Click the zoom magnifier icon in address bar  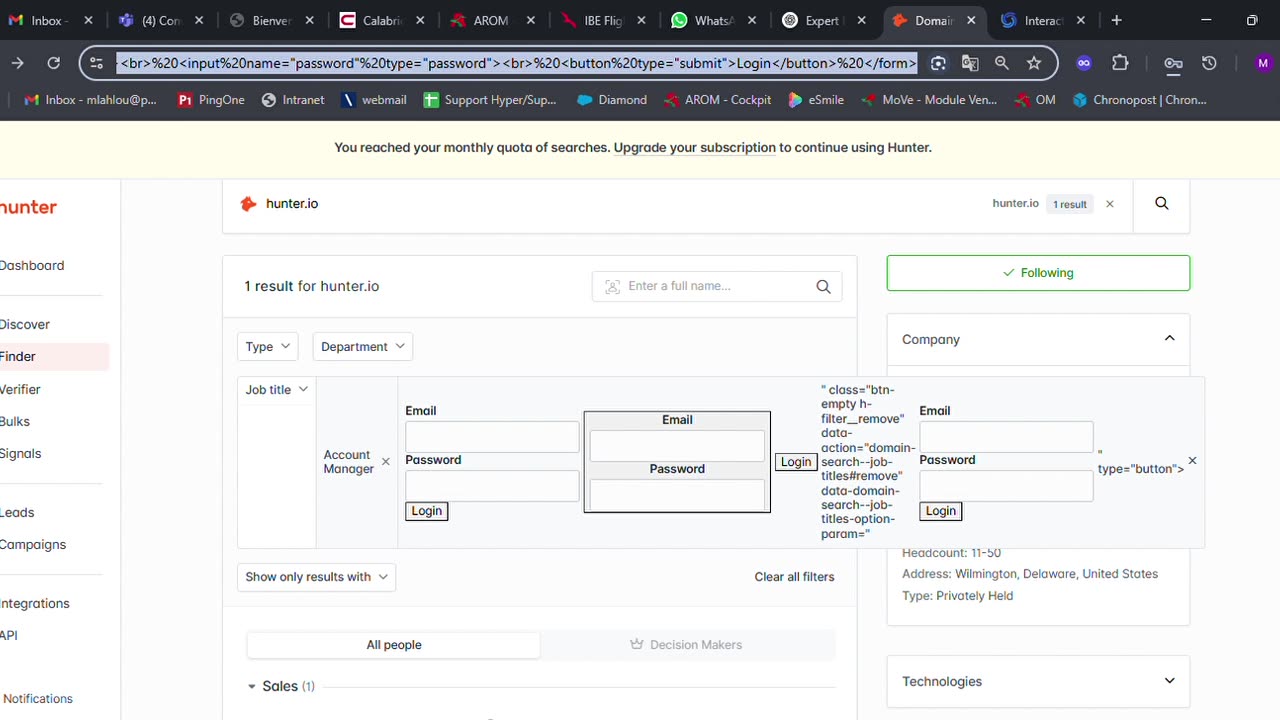pyautogui.click(x=1002, y=63)
